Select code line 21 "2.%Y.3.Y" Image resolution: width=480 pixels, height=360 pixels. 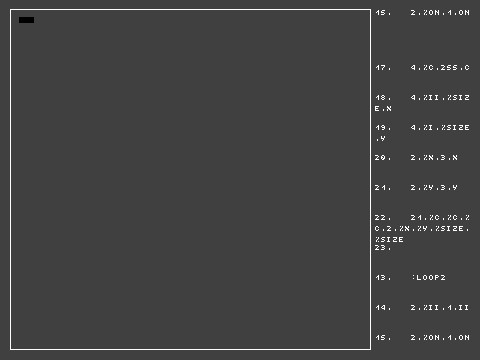coord(416,188)
